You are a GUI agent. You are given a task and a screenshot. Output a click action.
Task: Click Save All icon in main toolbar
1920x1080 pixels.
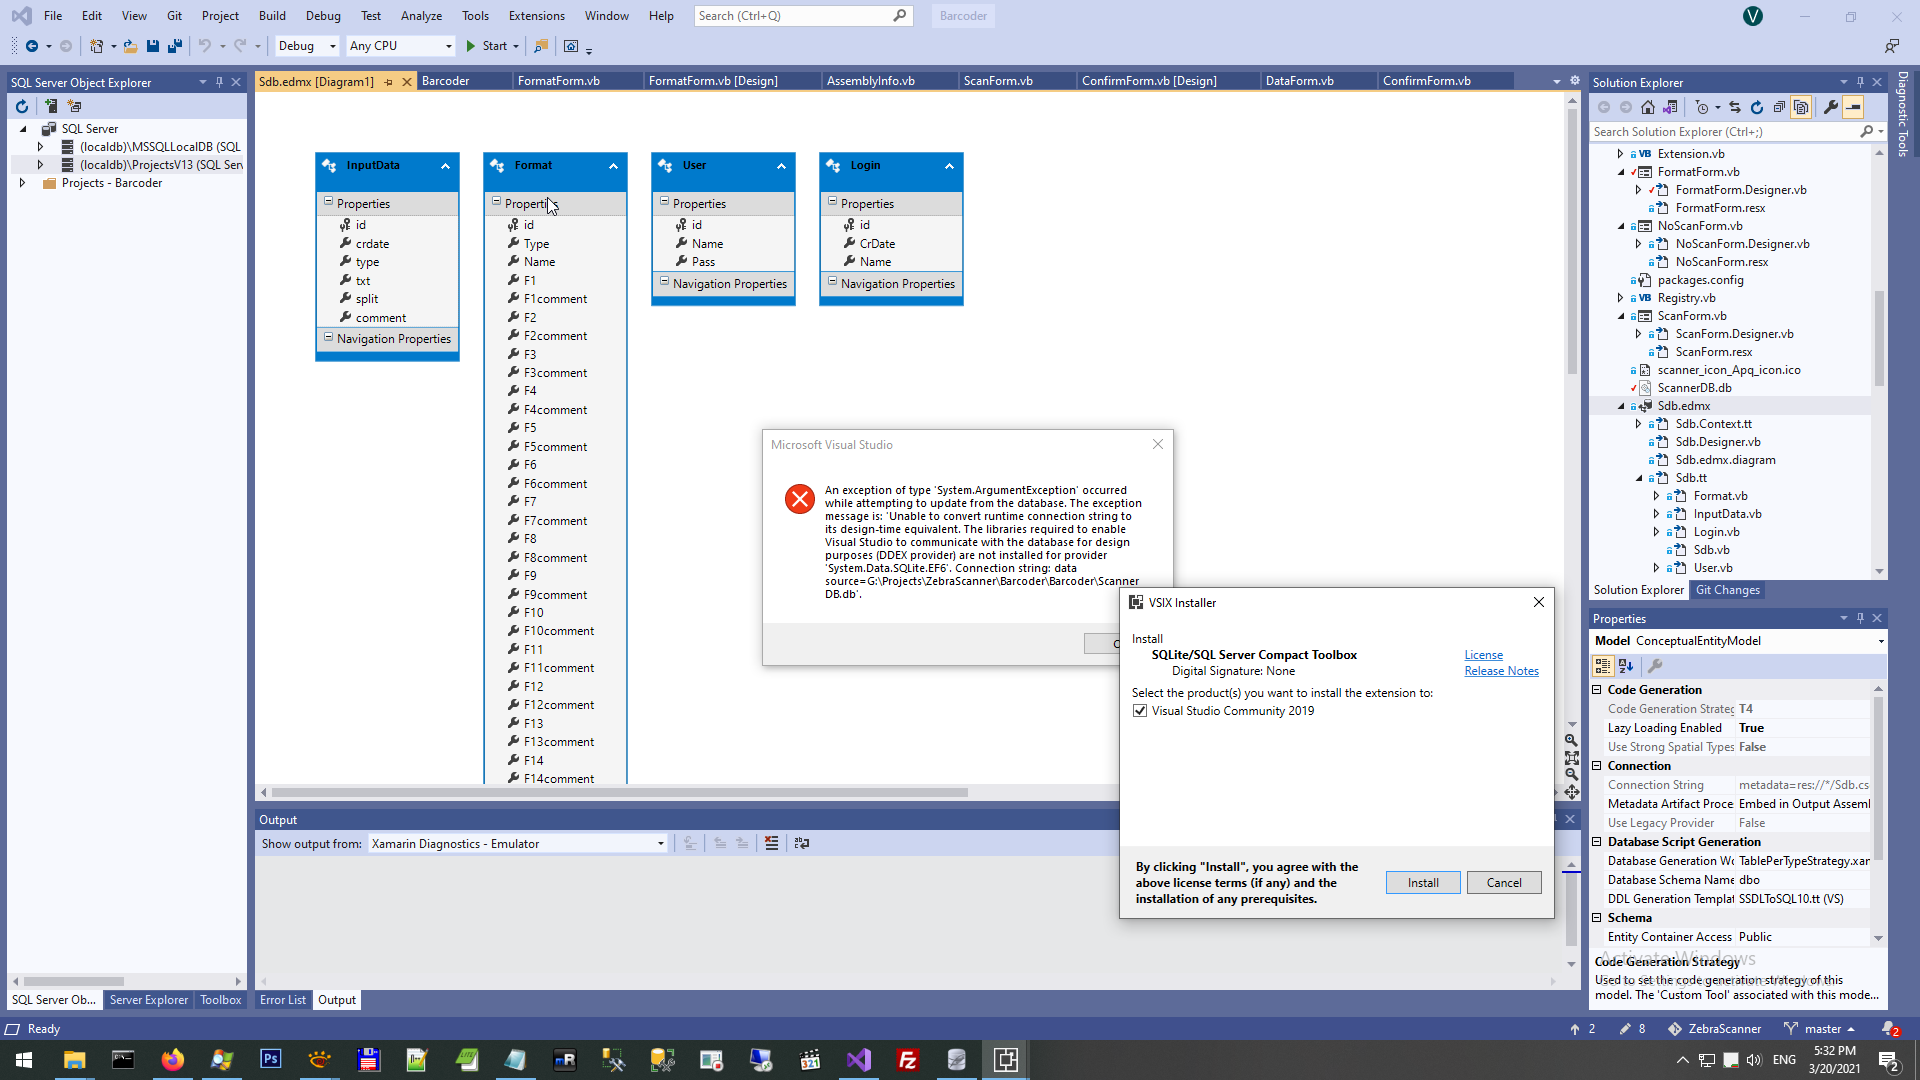click(174, 46)
